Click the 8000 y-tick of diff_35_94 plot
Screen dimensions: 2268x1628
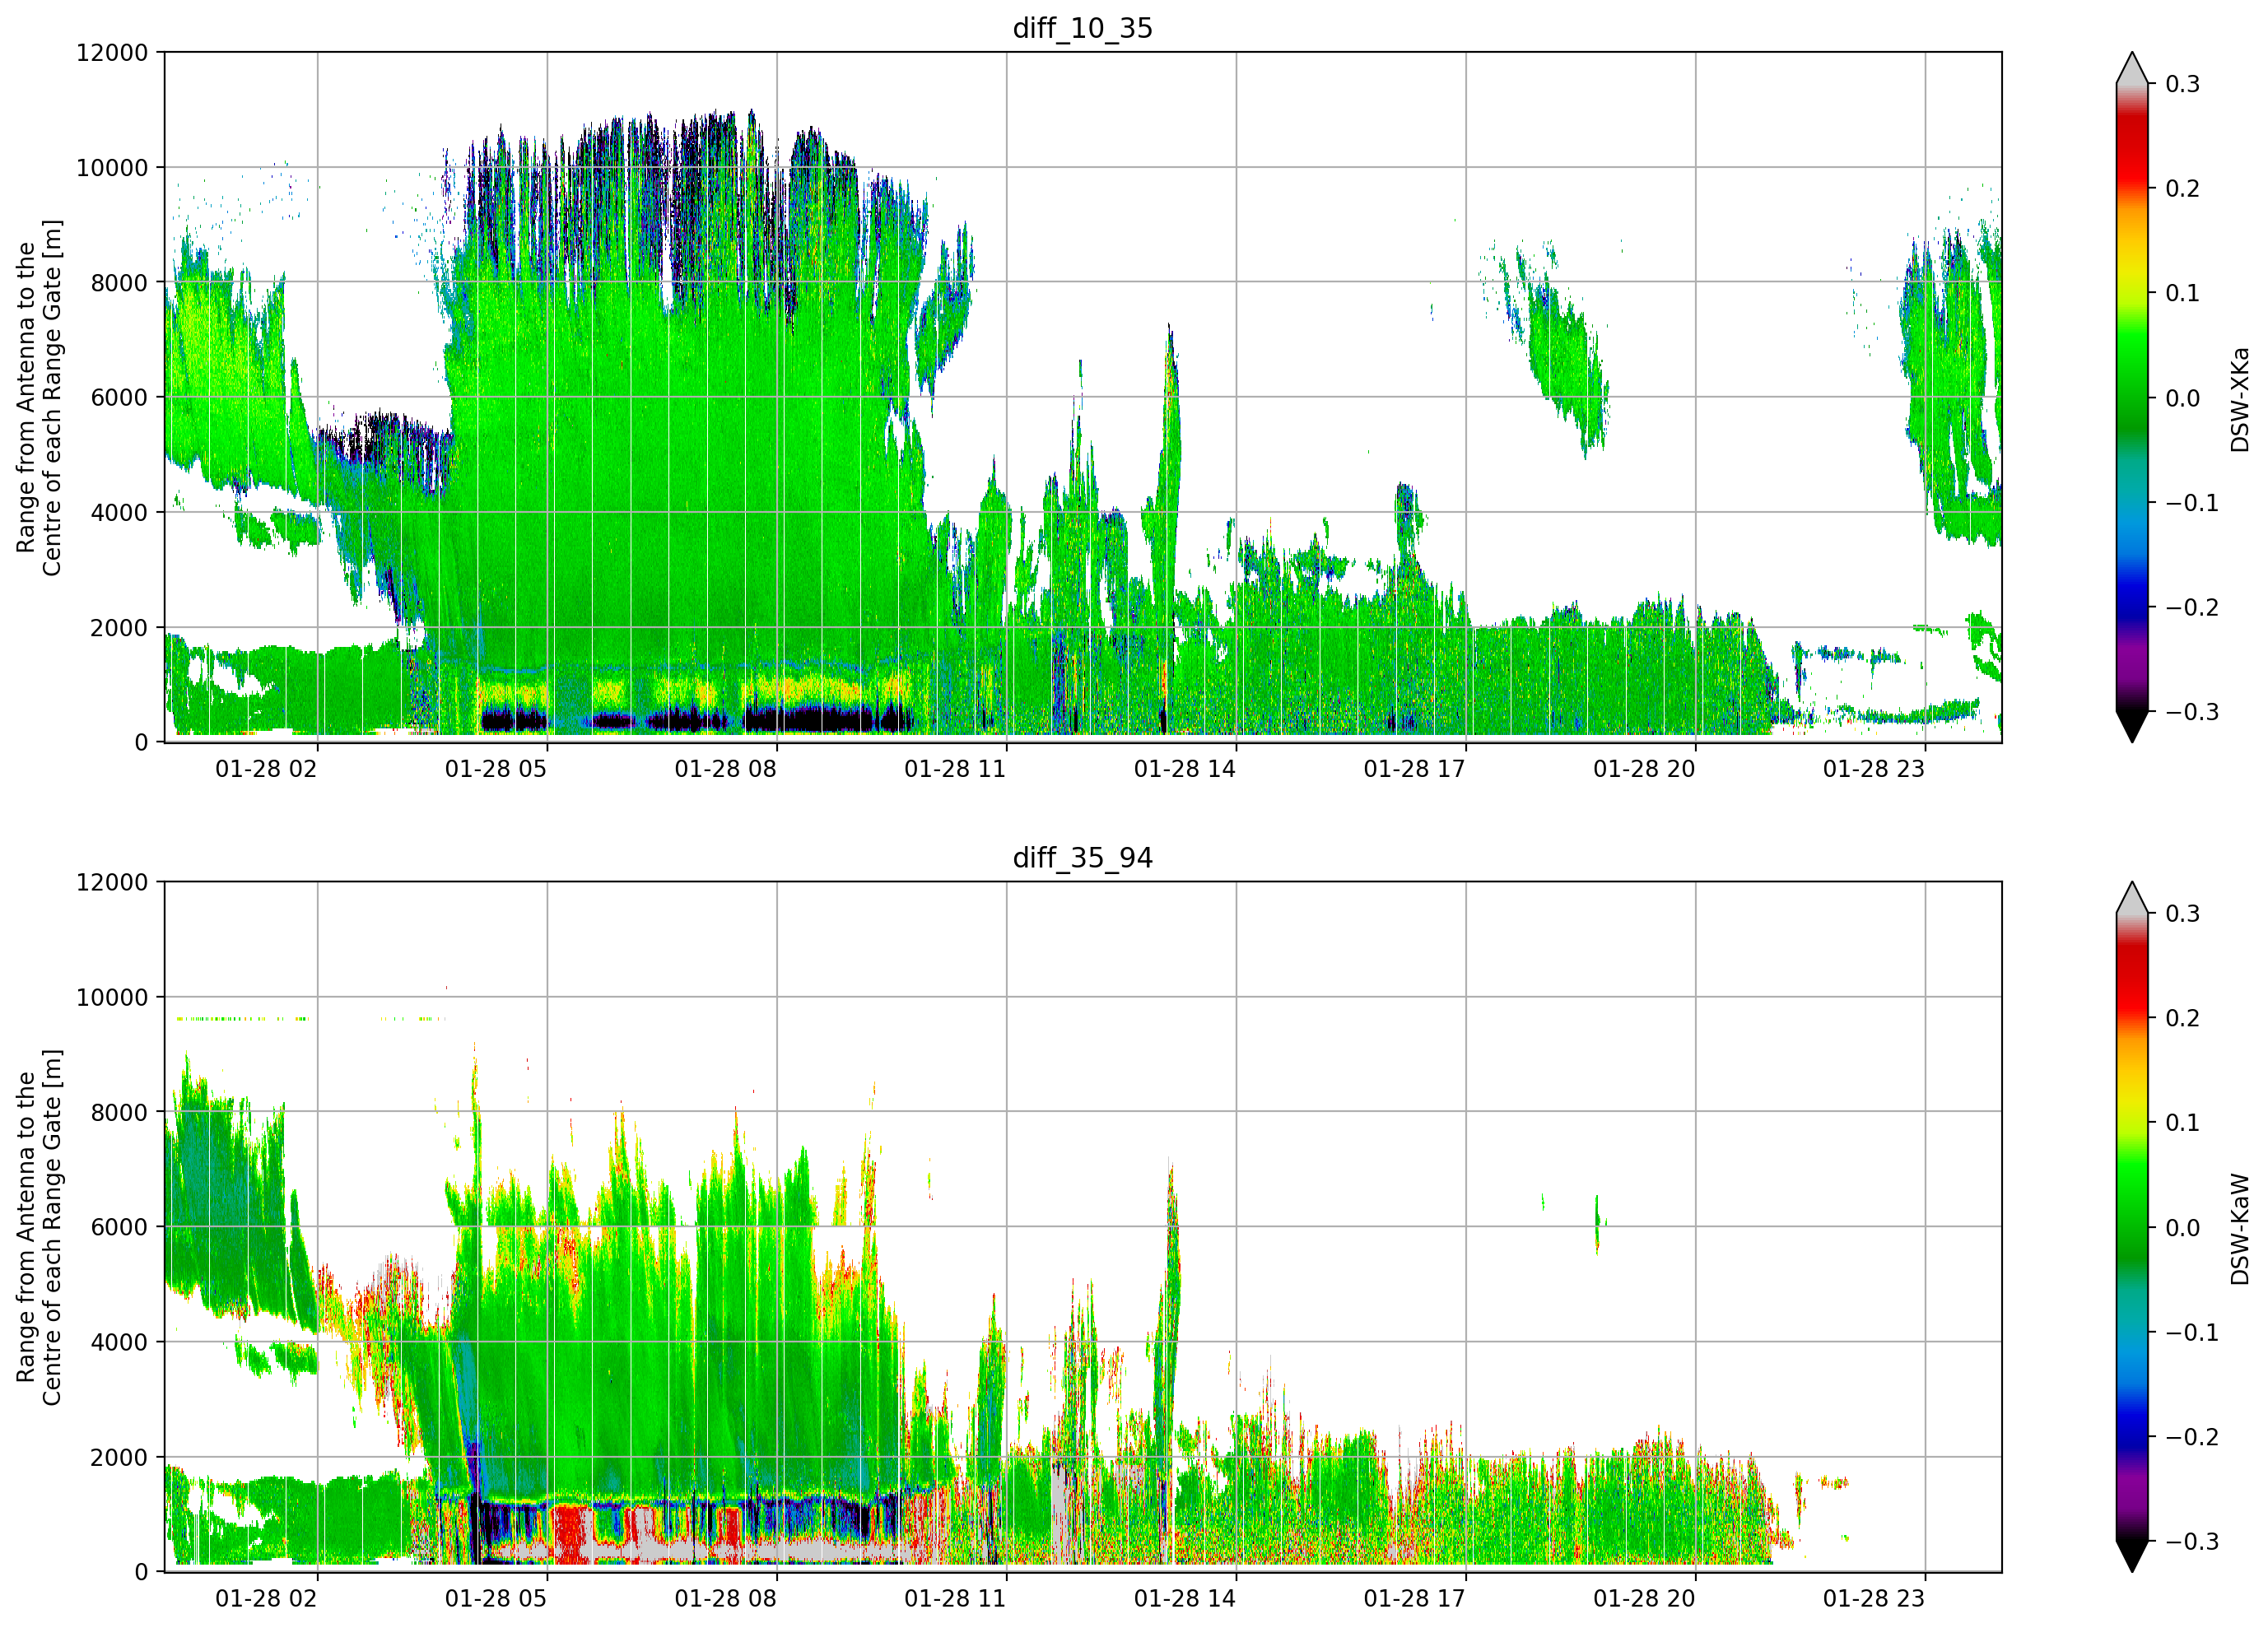click(x=119, y=1113)
